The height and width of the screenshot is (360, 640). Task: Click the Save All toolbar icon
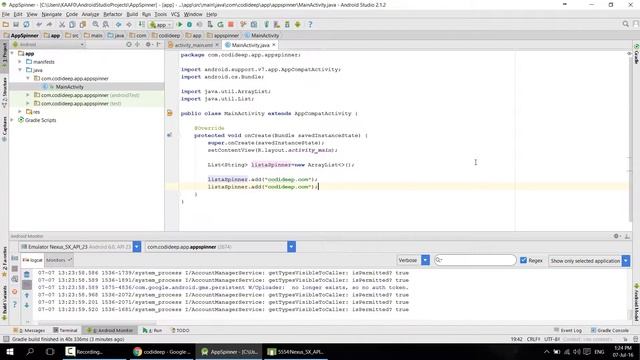point(16,24)
